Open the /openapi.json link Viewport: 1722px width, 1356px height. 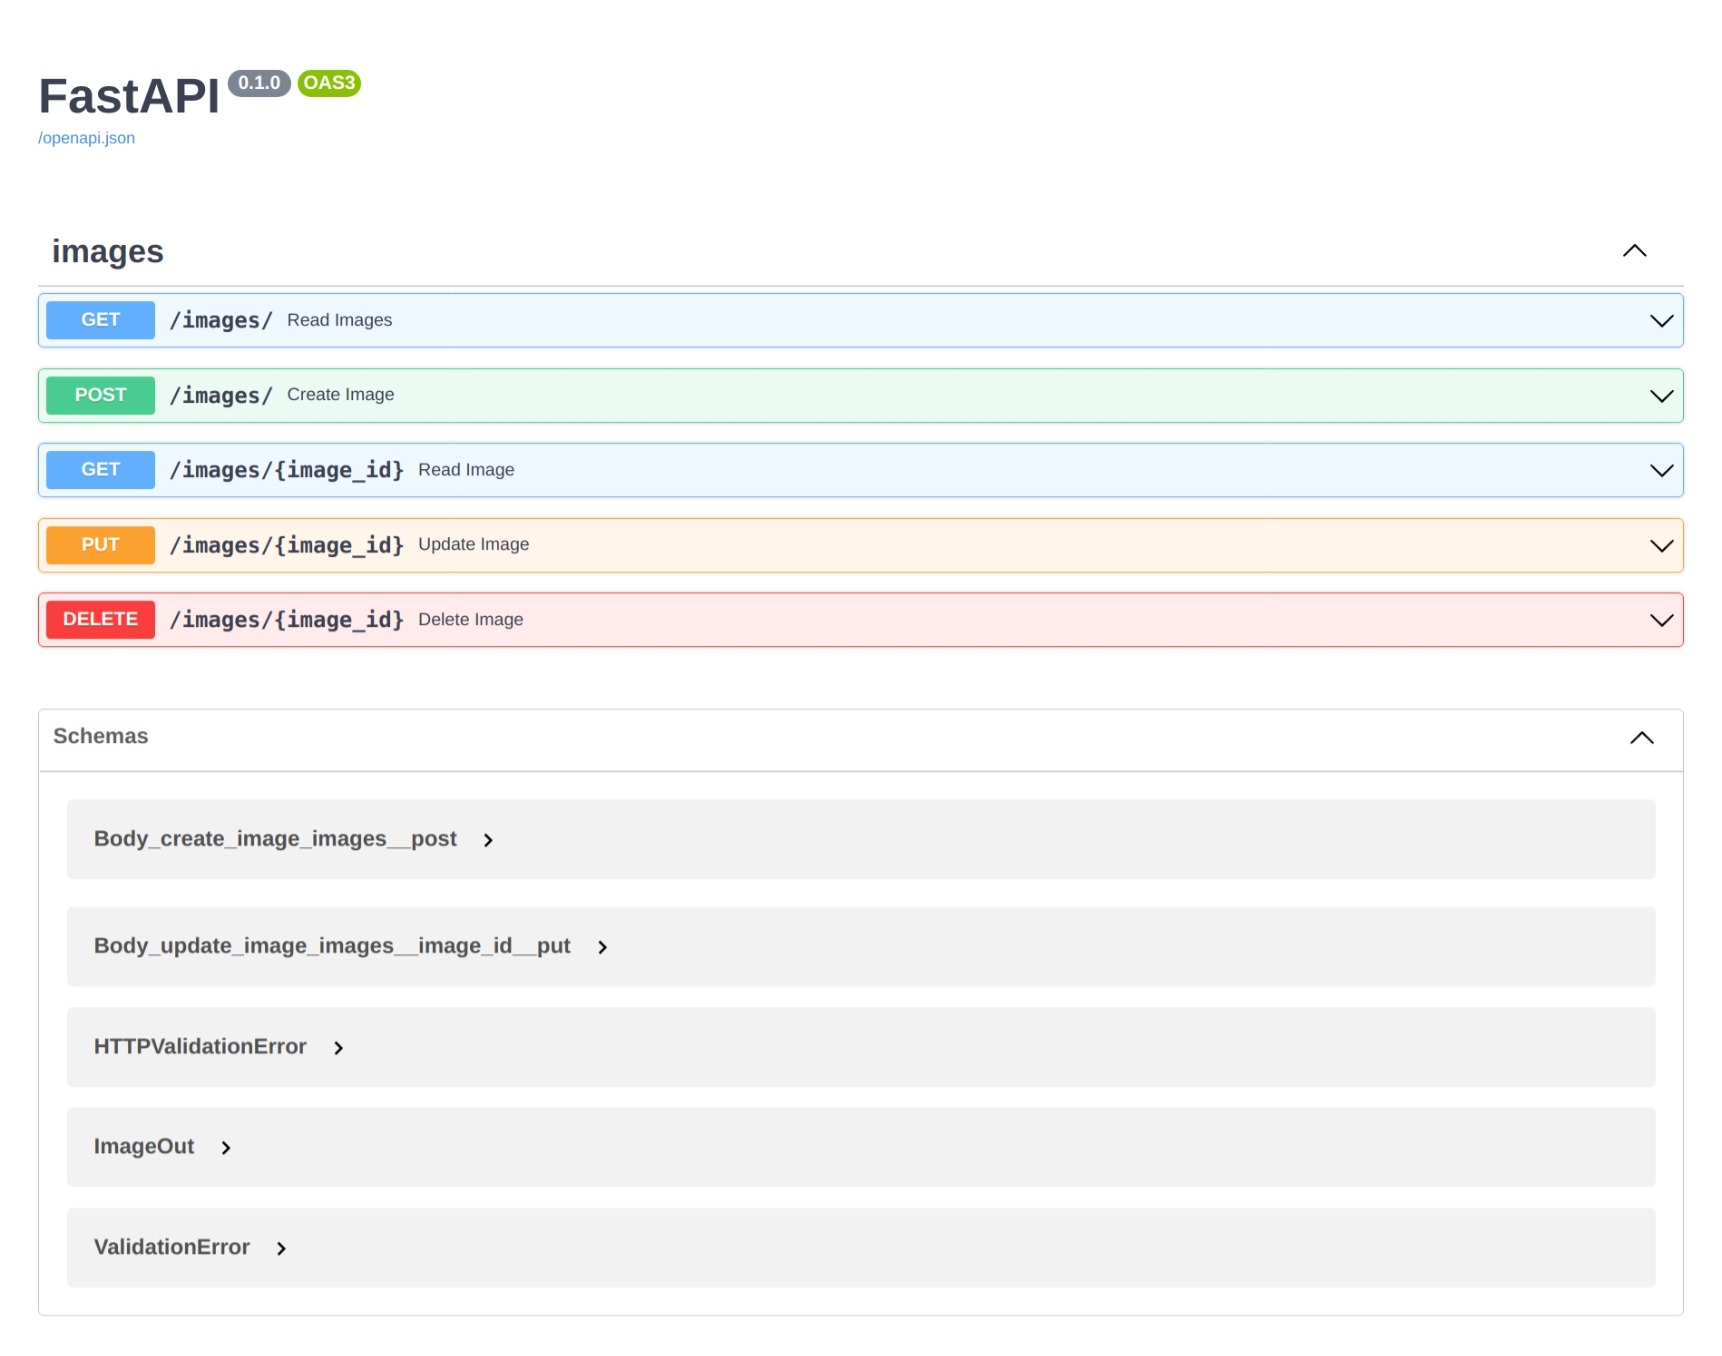(x=86, y=138)
